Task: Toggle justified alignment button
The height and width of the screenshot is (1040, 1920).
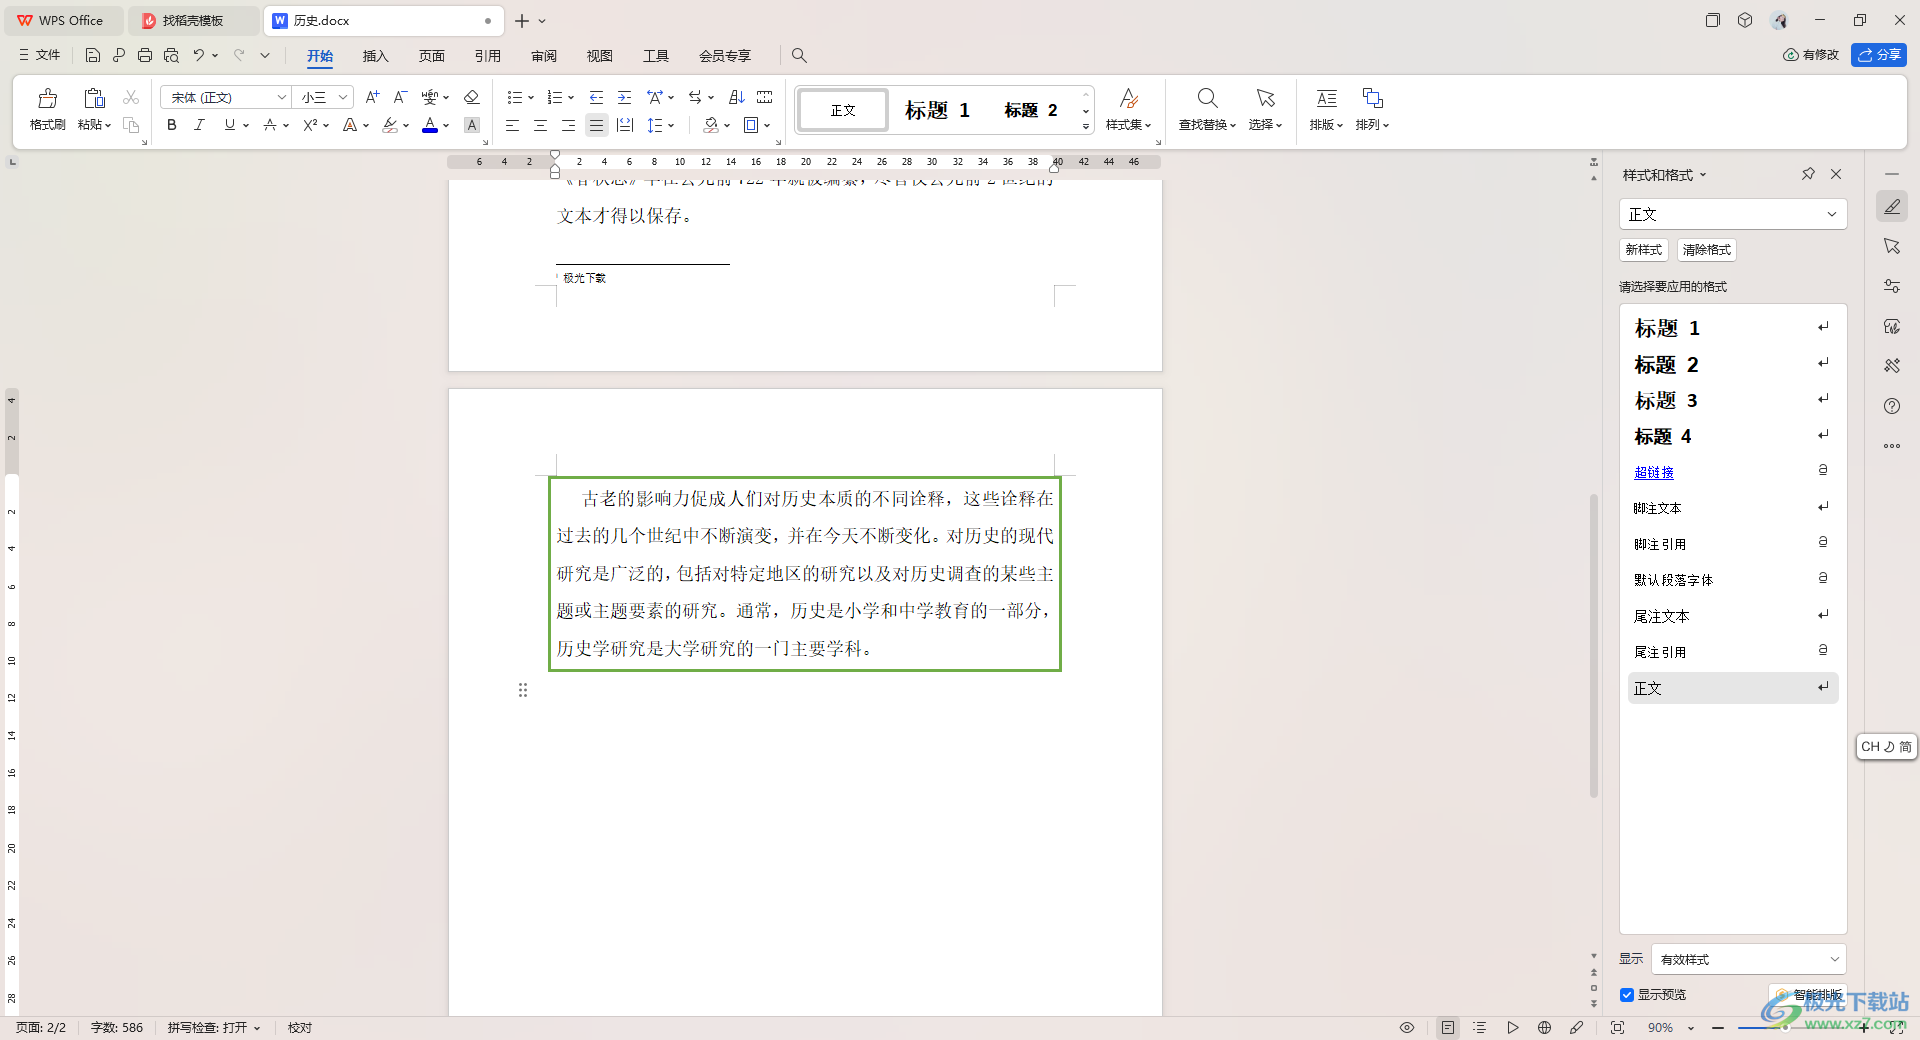Action: point(596,125)
